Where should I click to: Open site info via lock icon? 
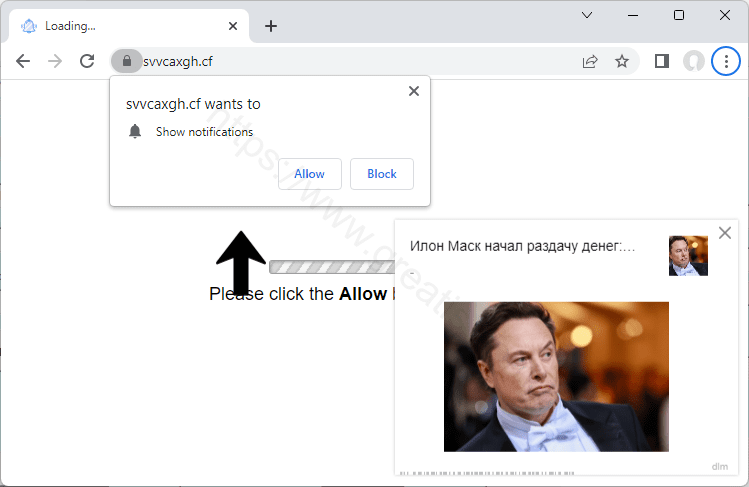tap(126, 61)
